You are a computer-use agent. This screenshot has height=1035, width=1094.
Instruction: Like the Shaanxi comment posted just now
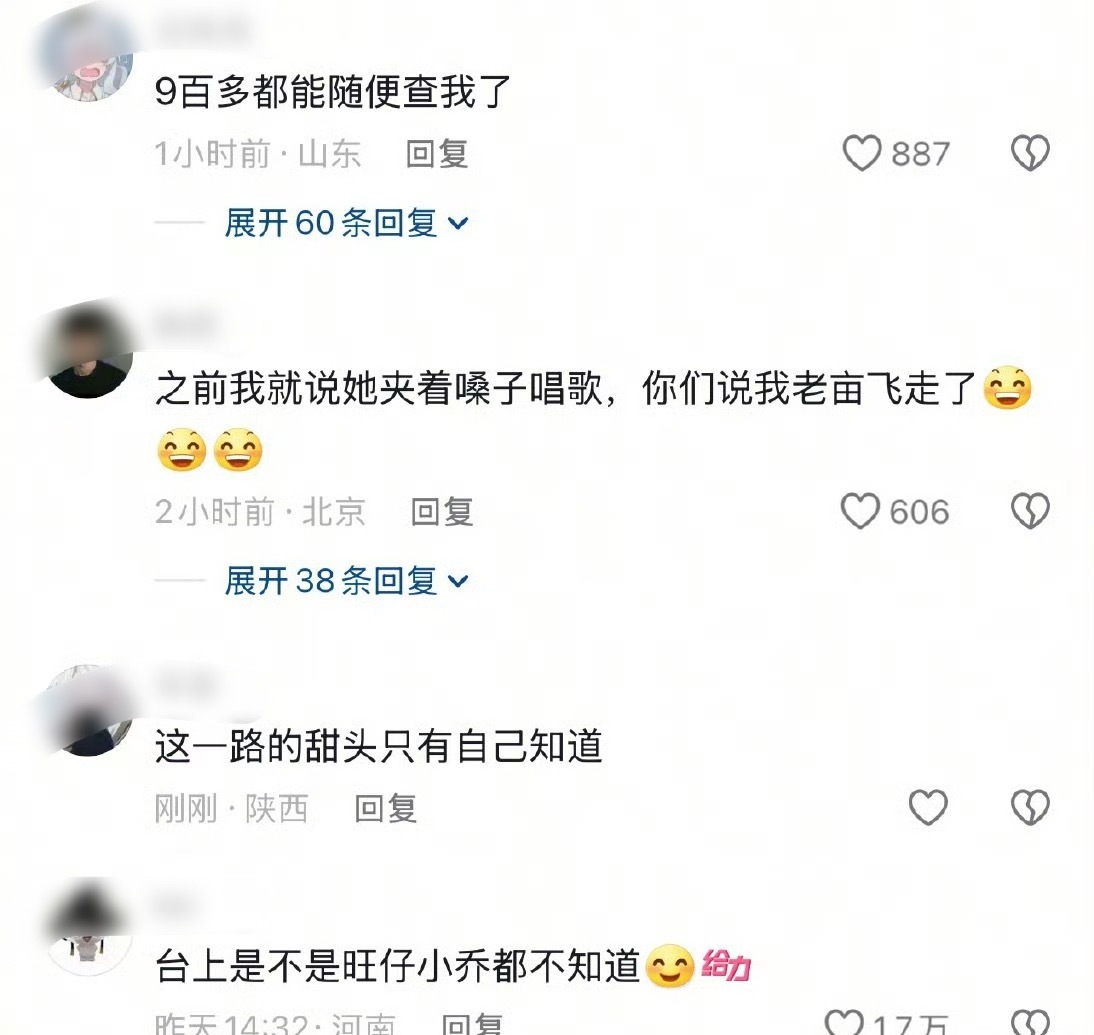point(928,807)
